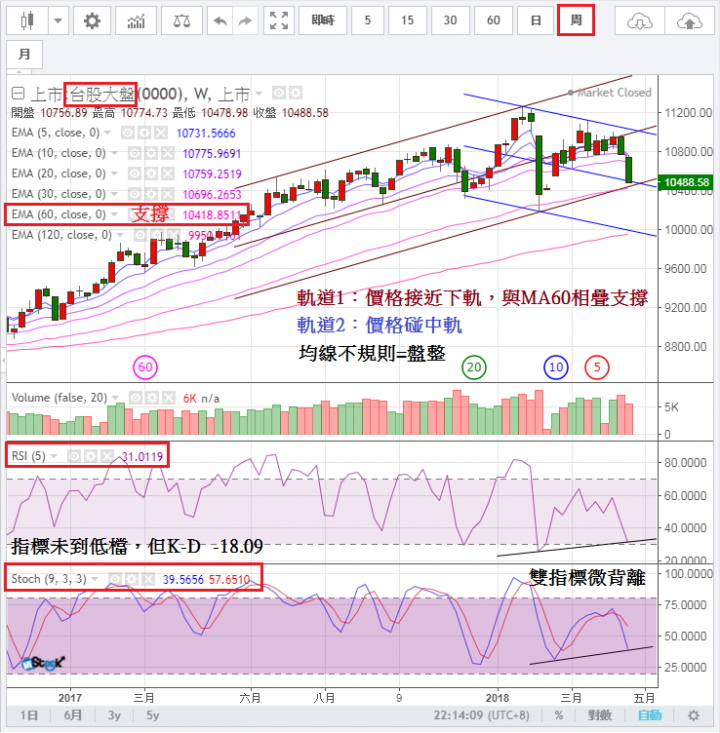The height and width of the screenshot is (733, 720).
Task: Open the candlestick chart type button
Action: click(27, 21)
